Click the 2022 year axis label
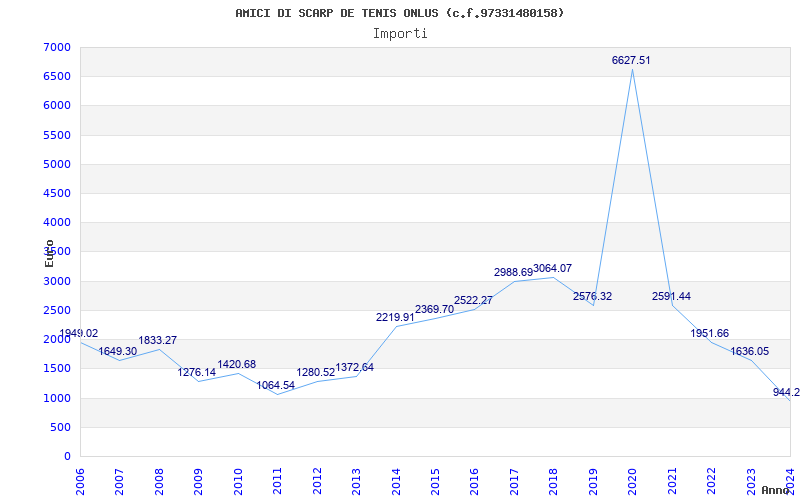 coord(712,481)
